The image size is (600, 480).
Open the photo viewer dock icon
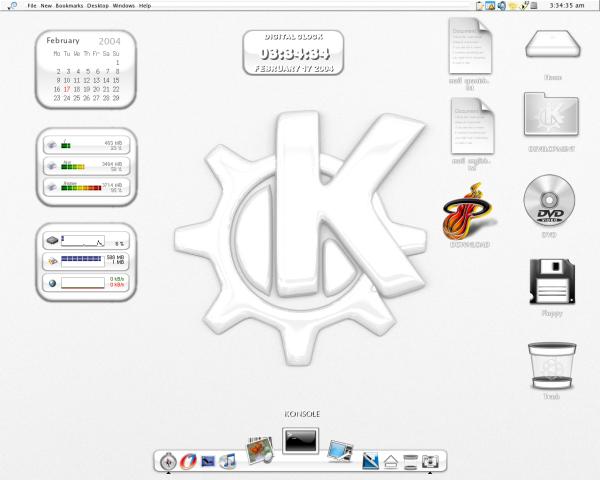coord(260,449)
